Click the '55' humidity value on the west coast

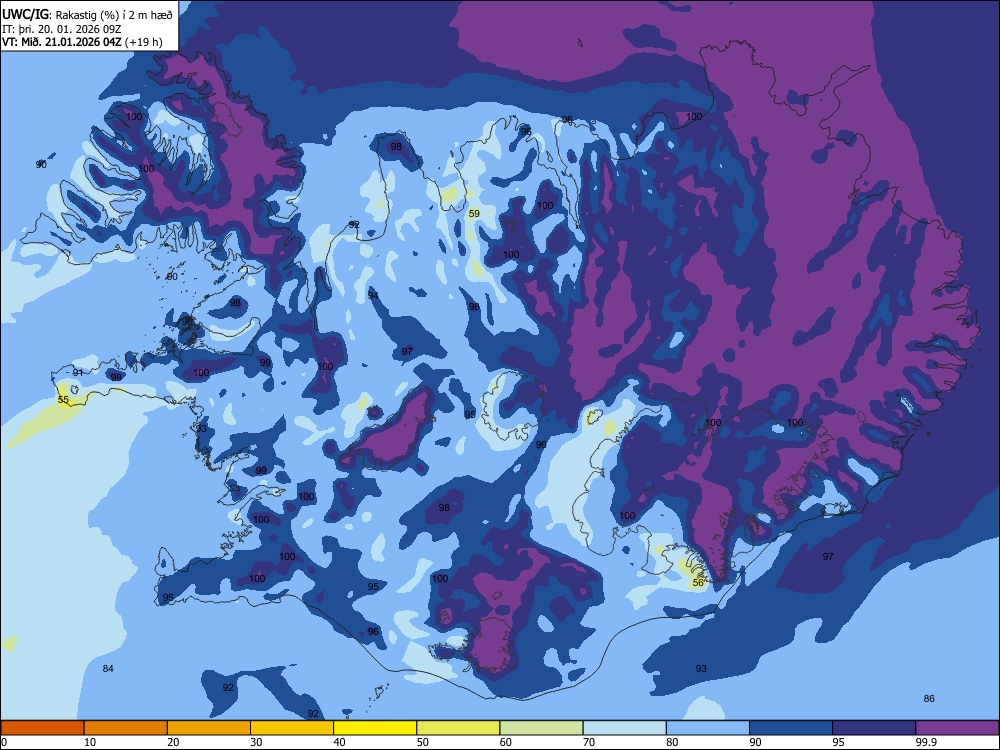click(x=63, y=400)
